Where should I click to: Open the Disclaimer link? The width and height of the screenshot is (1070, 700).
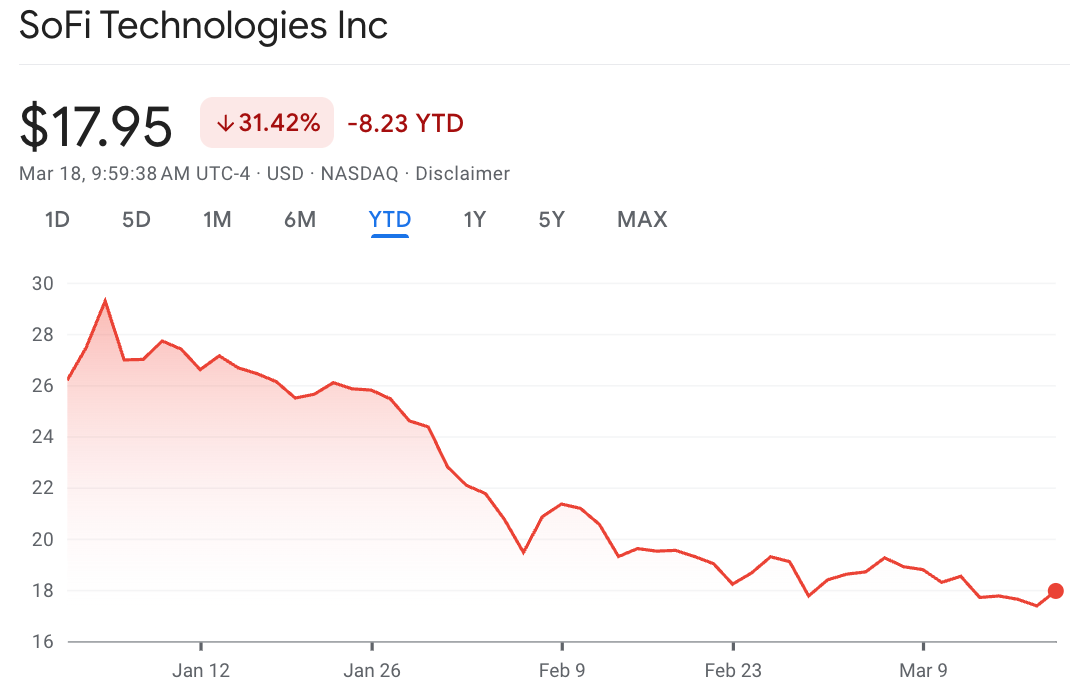(x=462, y=174)
